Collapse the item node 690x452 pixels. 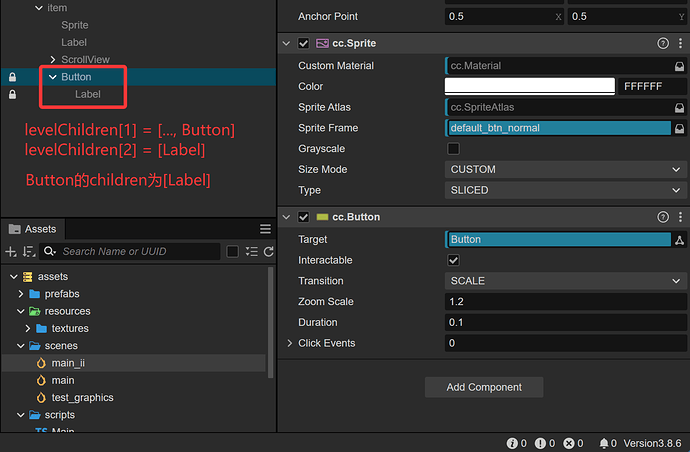[x=39, y=8]
